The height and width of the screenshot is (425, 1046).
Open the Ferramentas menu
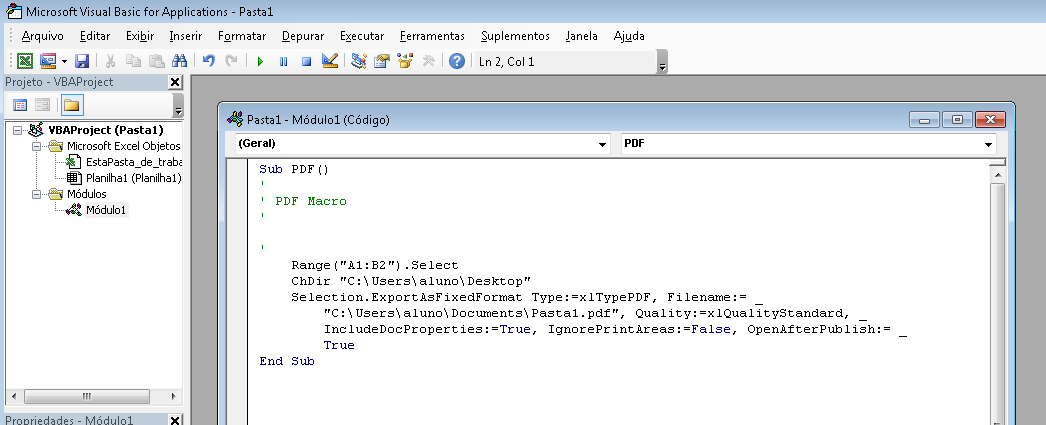(432, 36)
